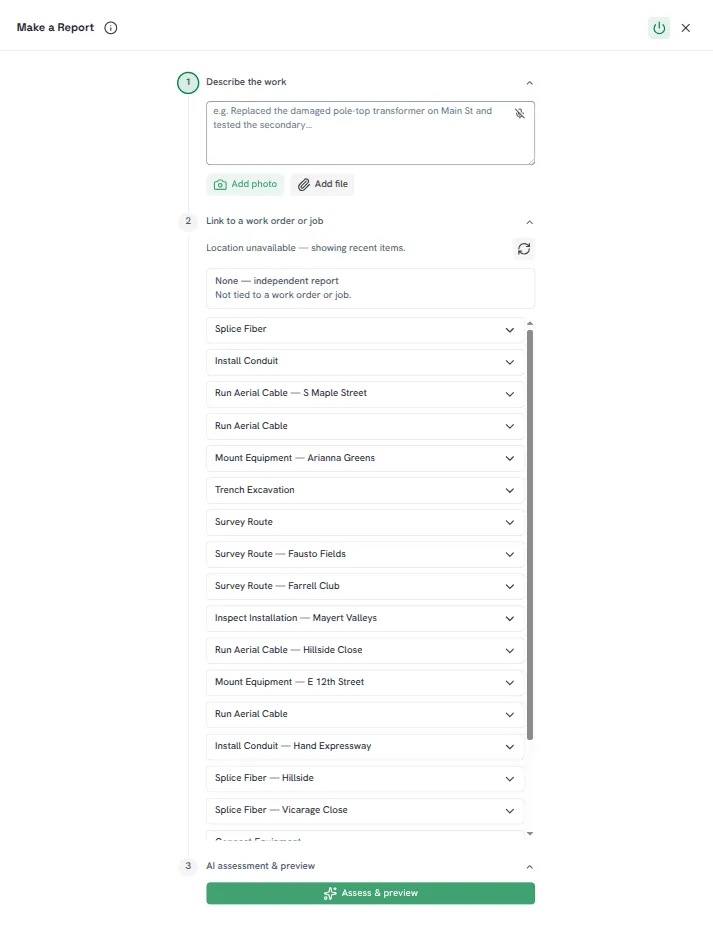Refresh location with the reload icon
713x951 pixels.
(524, 249)
